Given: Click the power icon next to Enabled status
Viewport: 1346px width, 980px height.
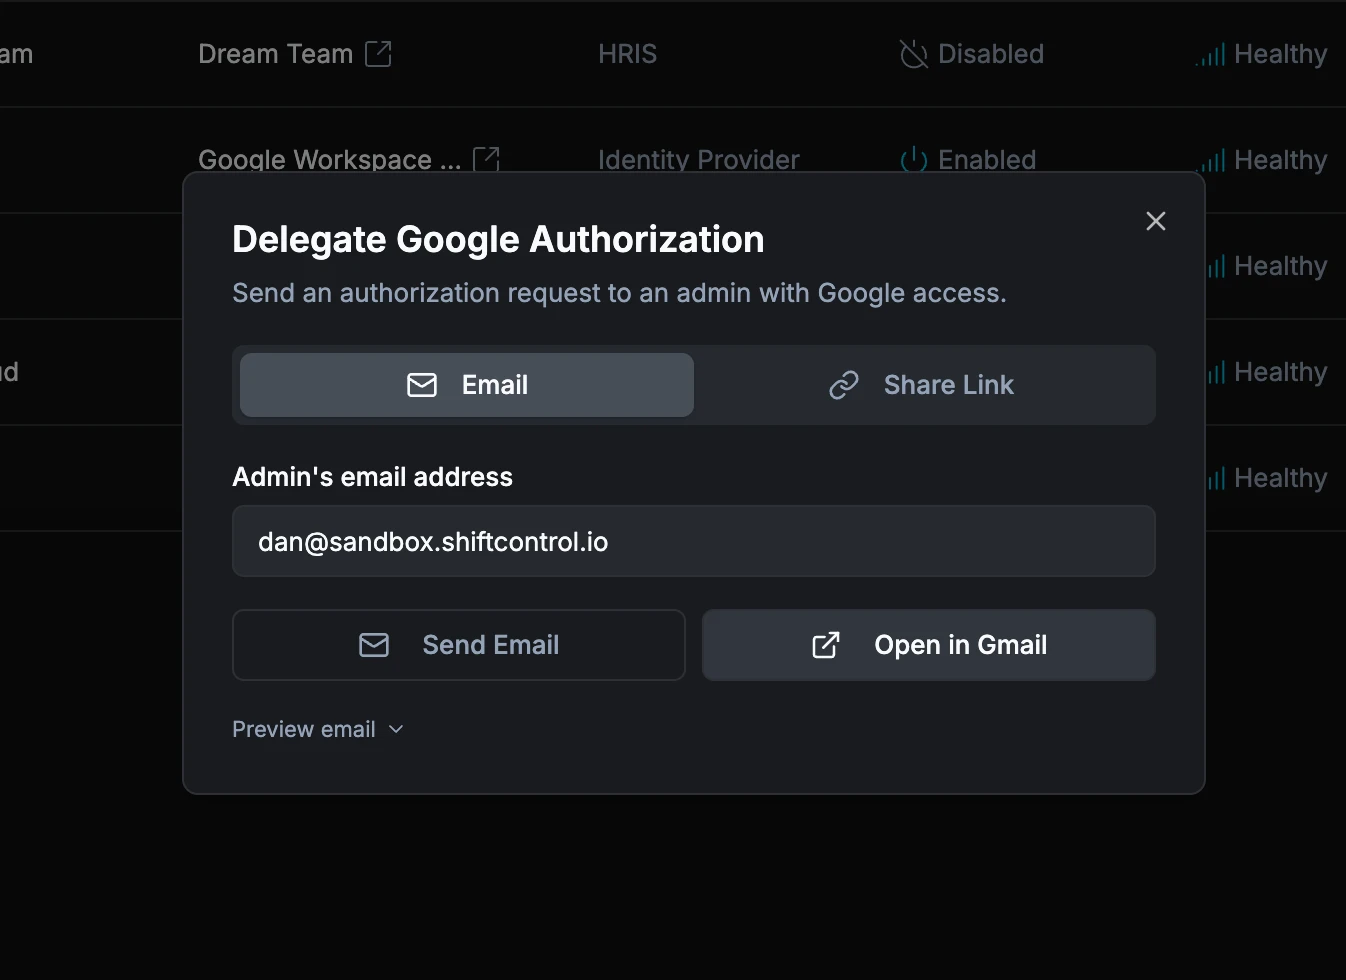Looking at the screenshot, I should click(x=913, y=159).
